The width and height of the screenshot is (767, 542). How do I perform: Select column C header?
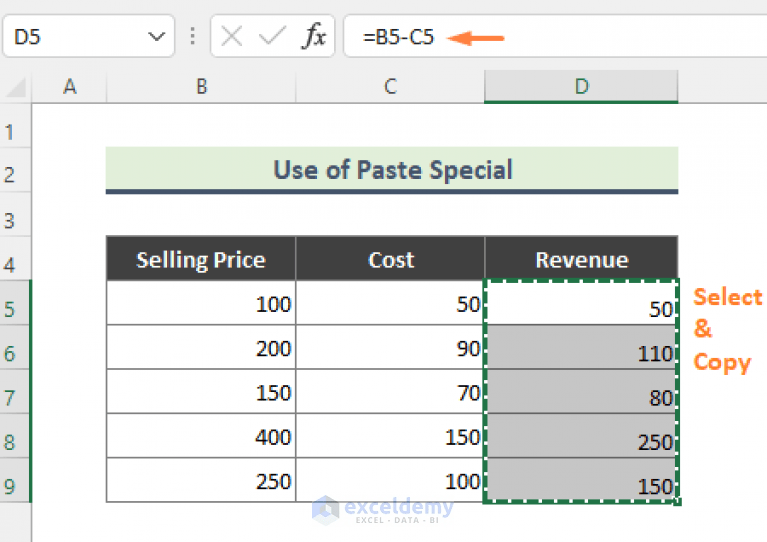(x=390, y=87)
